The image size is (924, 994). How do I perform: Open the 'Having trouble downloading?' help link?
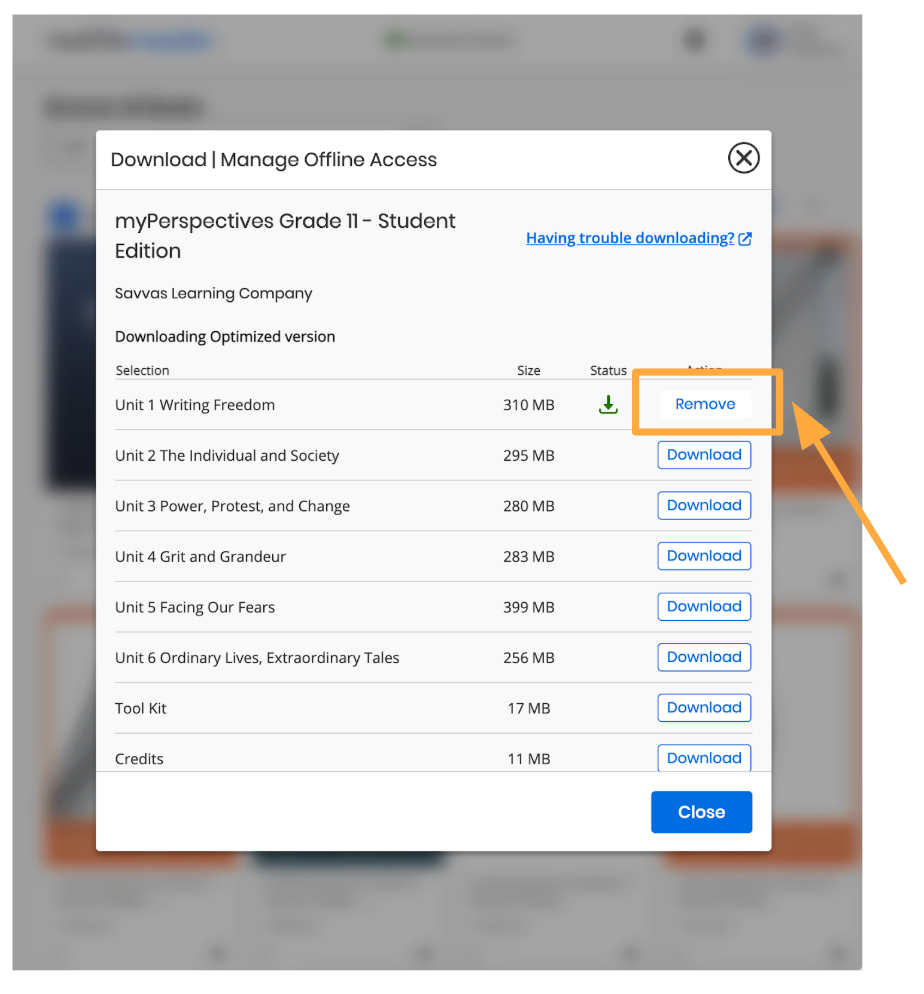pos(630,238)
